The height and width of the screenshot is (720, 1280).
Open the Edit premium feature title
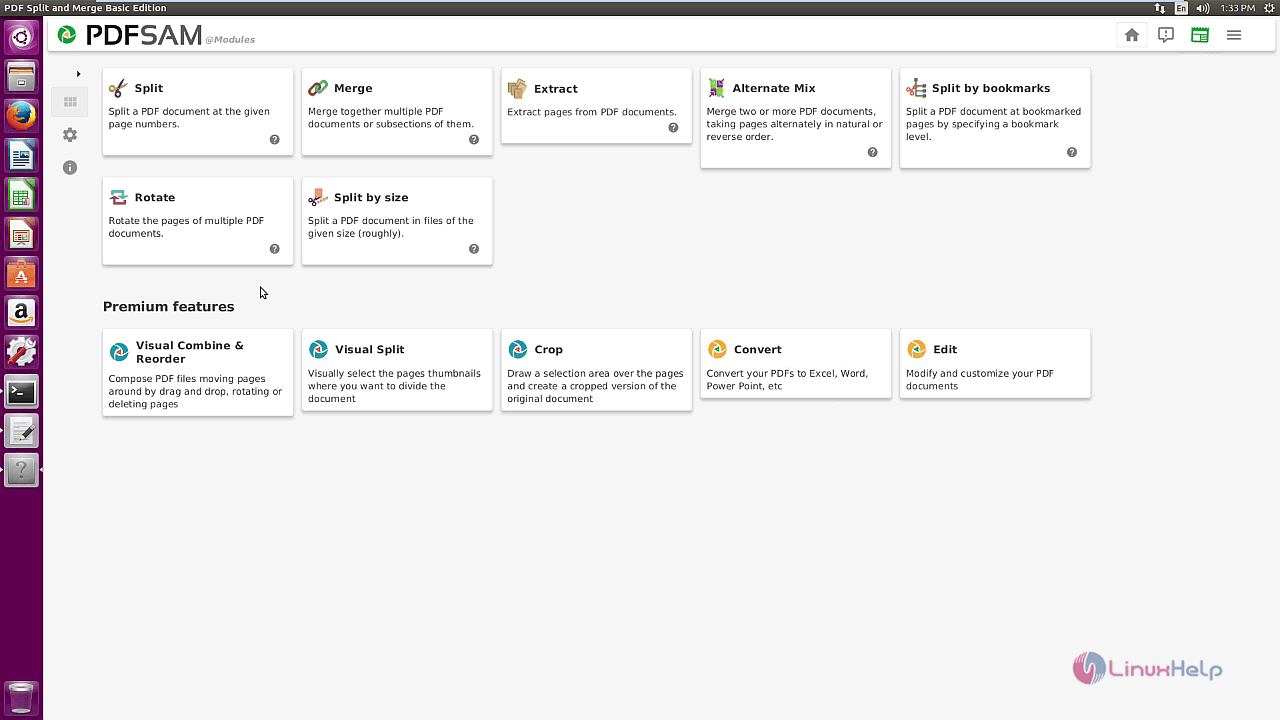click(x=945, y=349)
